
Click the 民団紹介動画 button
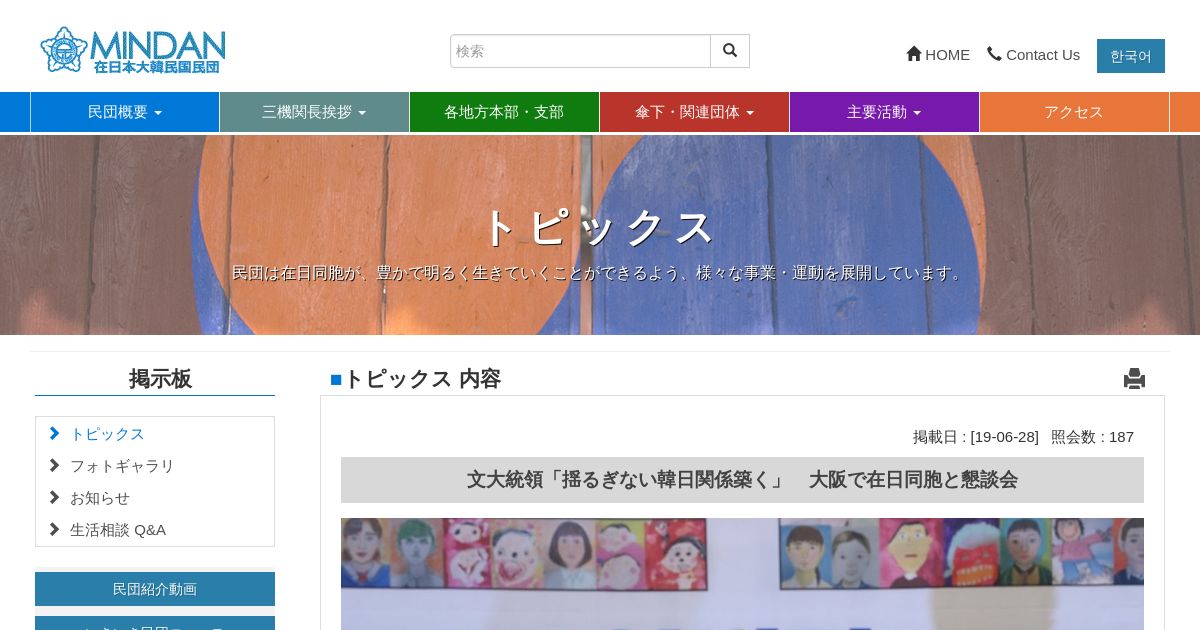155,589
